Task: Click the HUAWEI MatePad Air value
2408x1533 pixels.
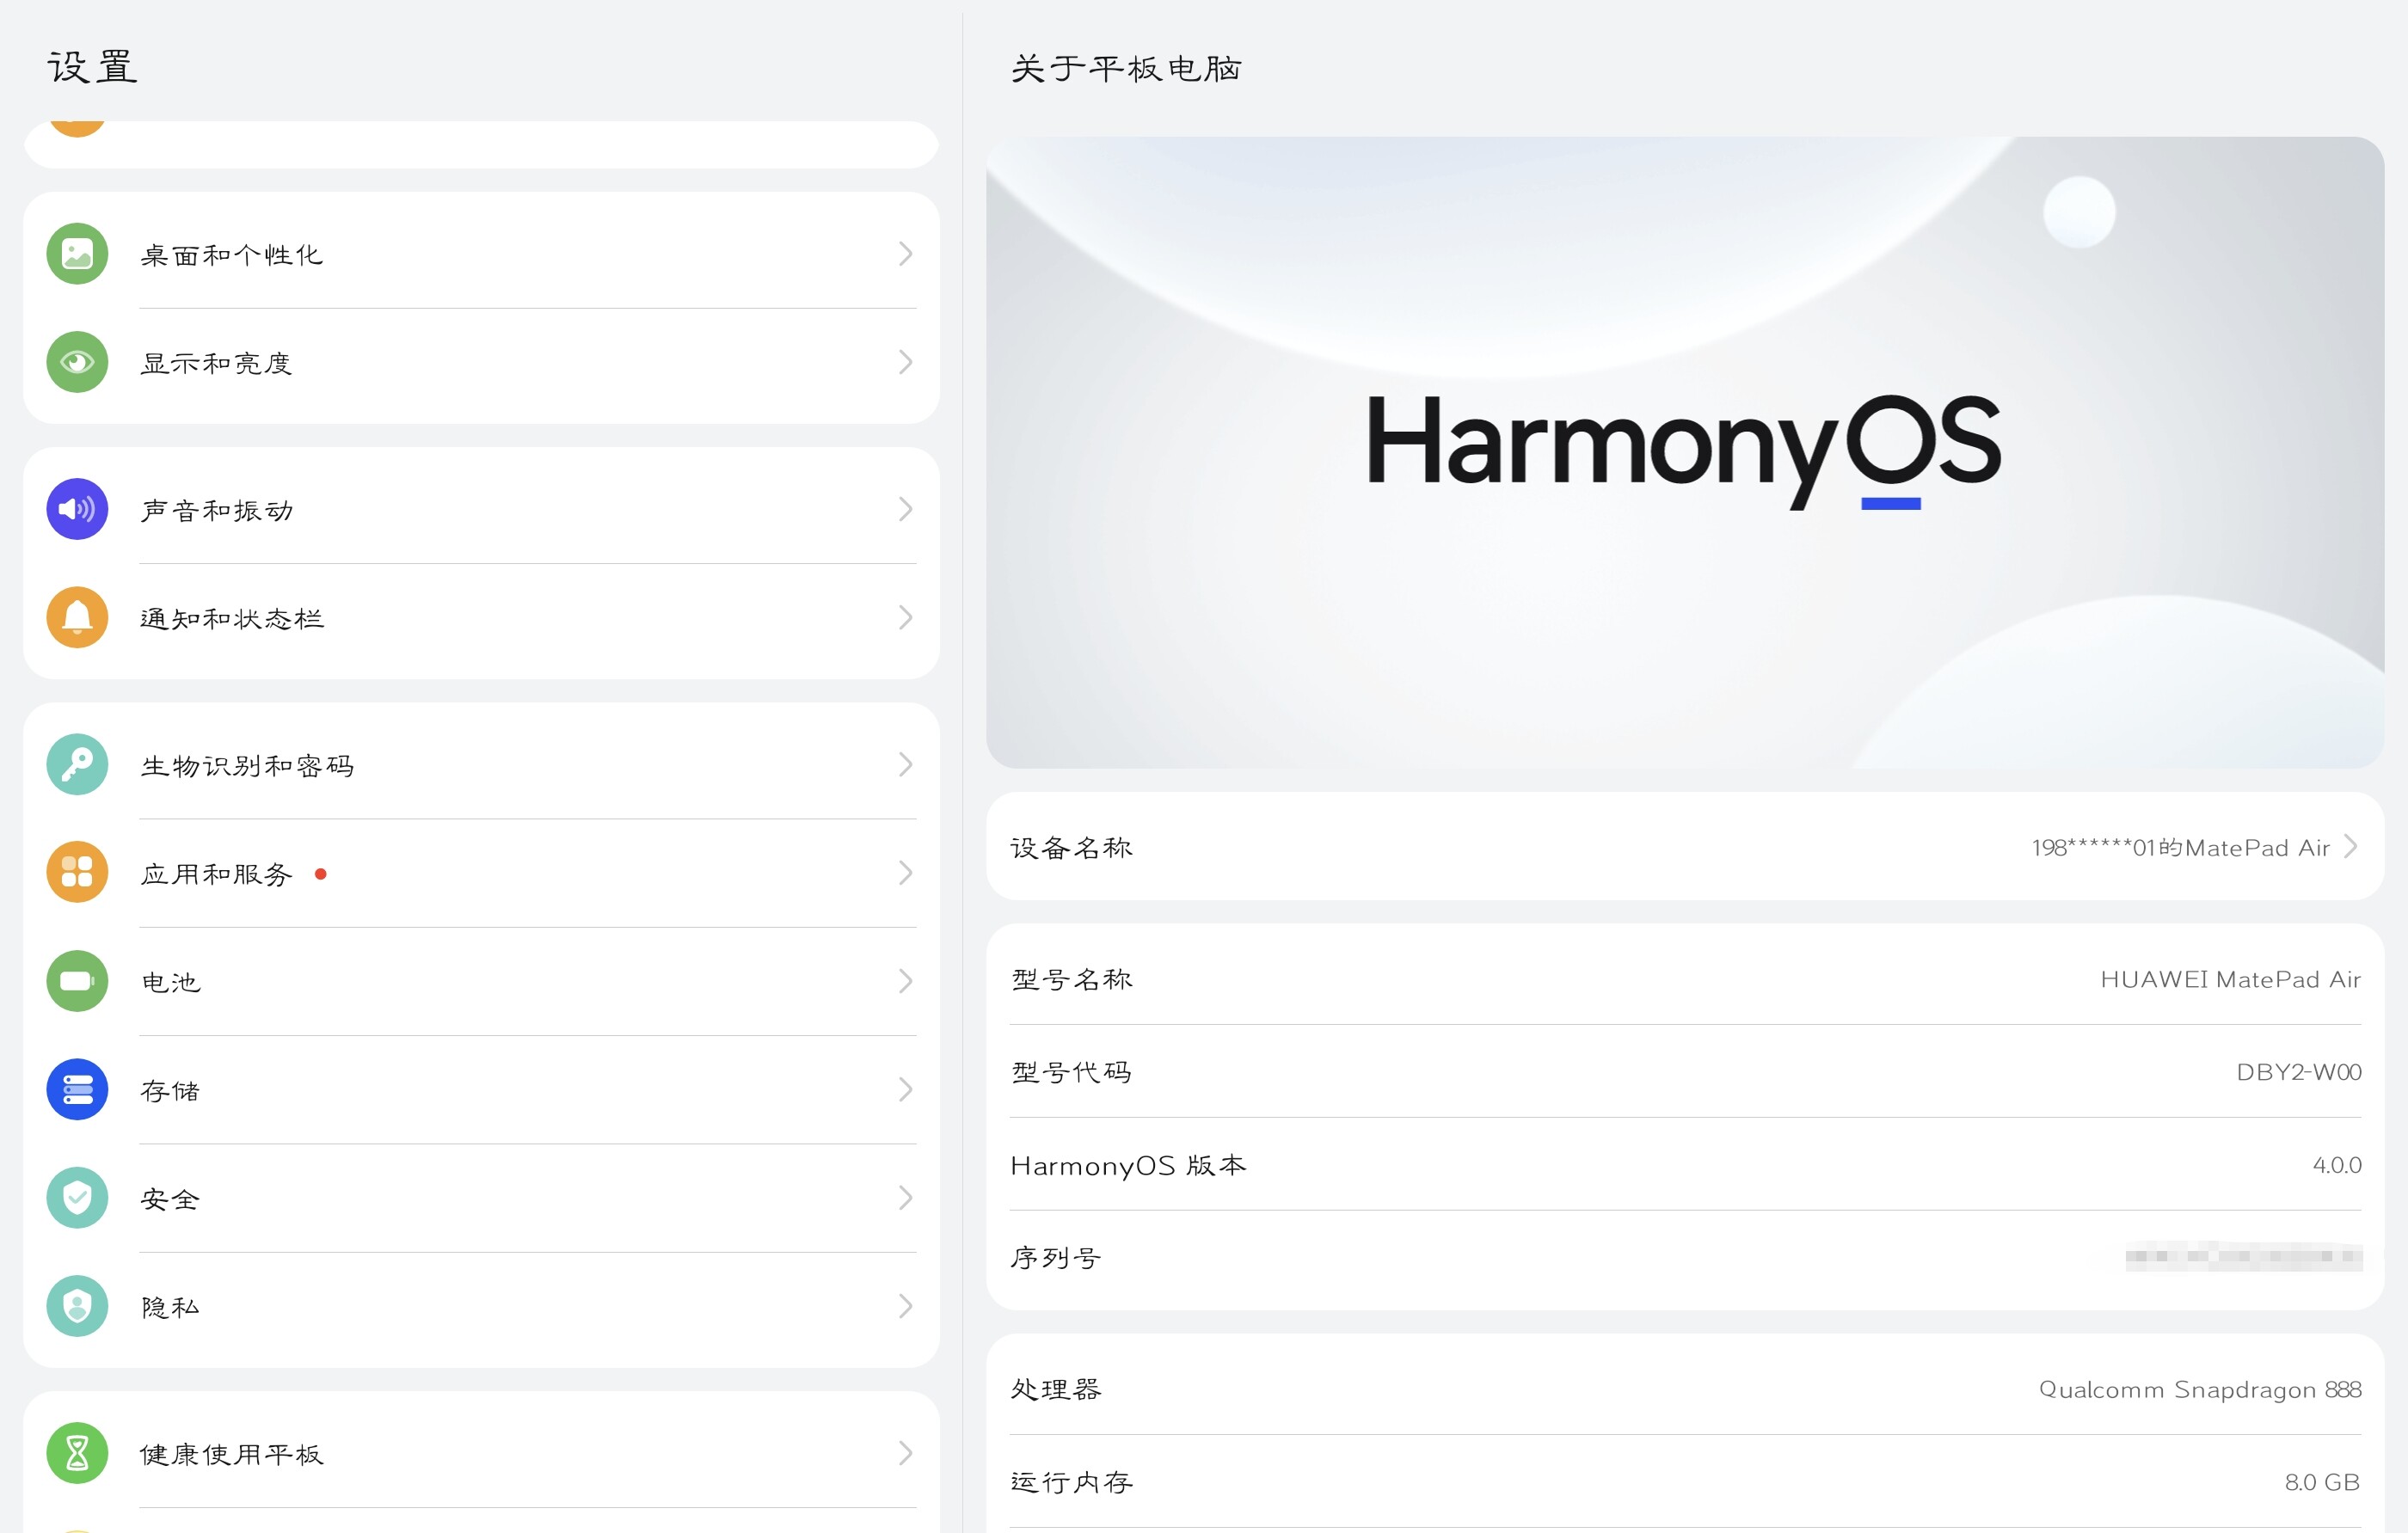Action: (x=2231, y=979)
